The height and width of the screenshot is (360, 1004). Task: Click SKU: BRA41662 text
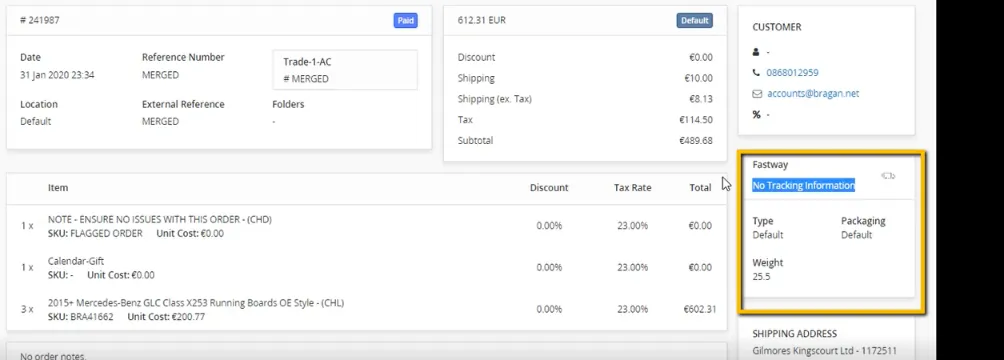point(81,316)
